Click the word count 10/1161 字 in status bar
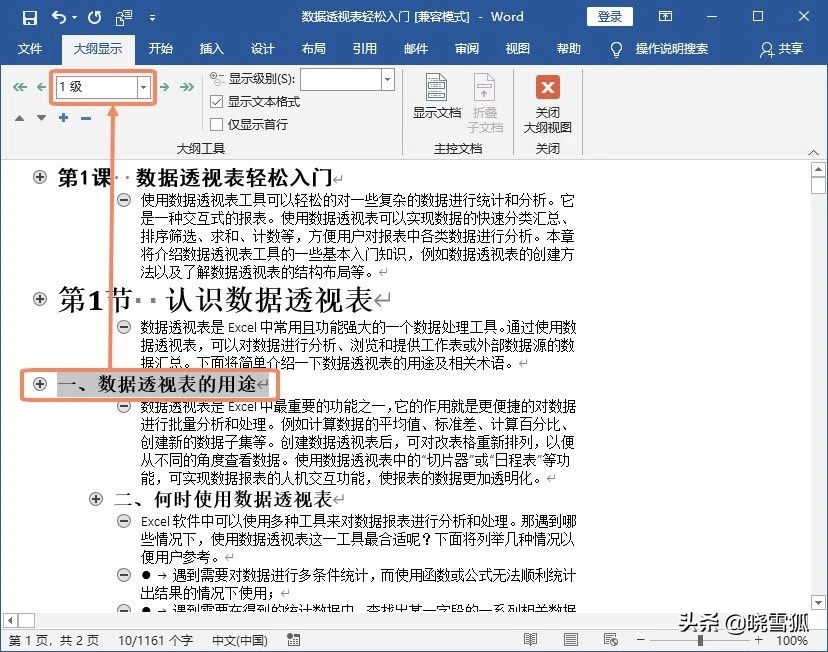Viewport: 828px width, 652px height. [x=158, y=639]
